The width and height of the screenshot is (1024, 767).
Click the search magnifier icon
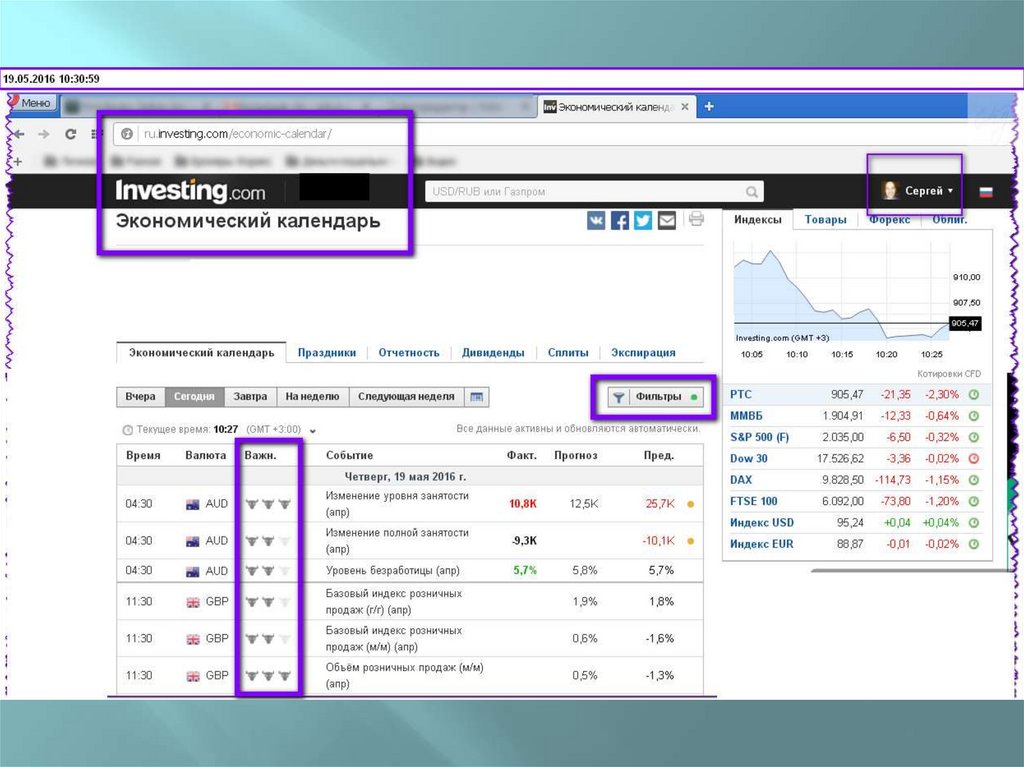coord(752,192)
